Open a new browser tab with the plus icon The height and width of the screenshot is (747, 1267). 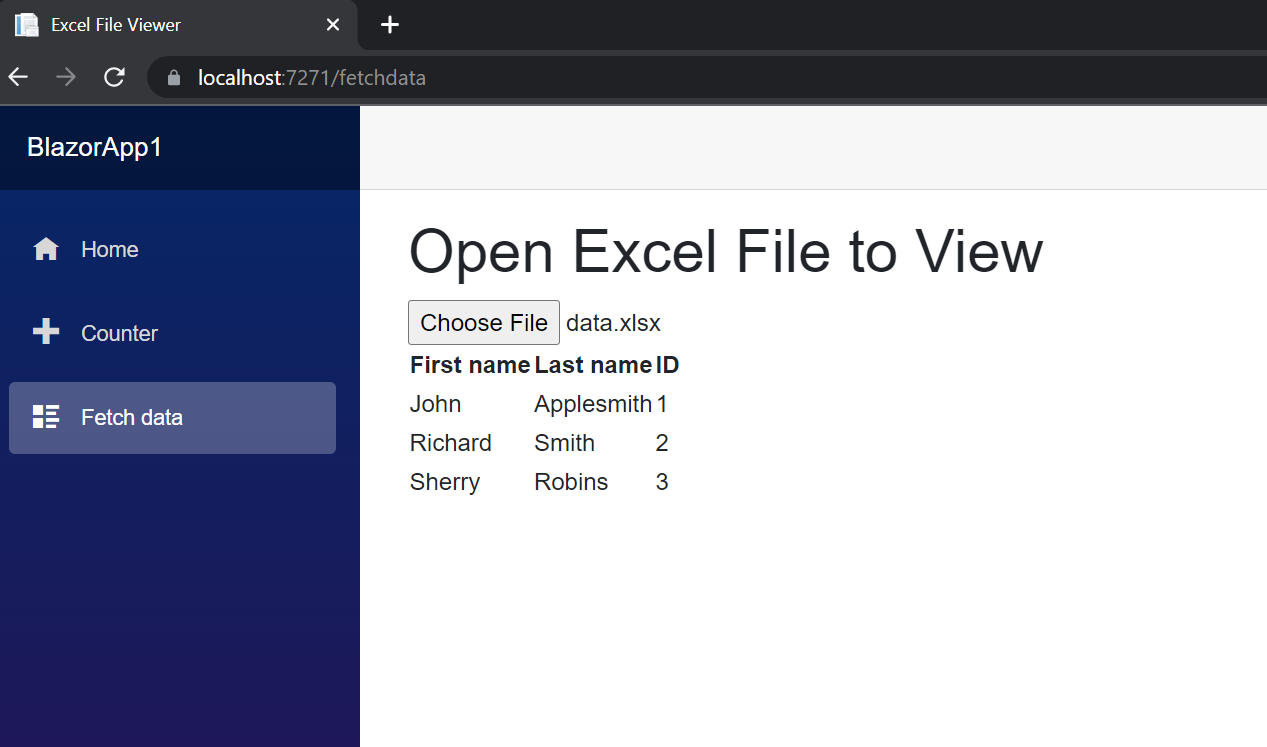click(389, 24)
